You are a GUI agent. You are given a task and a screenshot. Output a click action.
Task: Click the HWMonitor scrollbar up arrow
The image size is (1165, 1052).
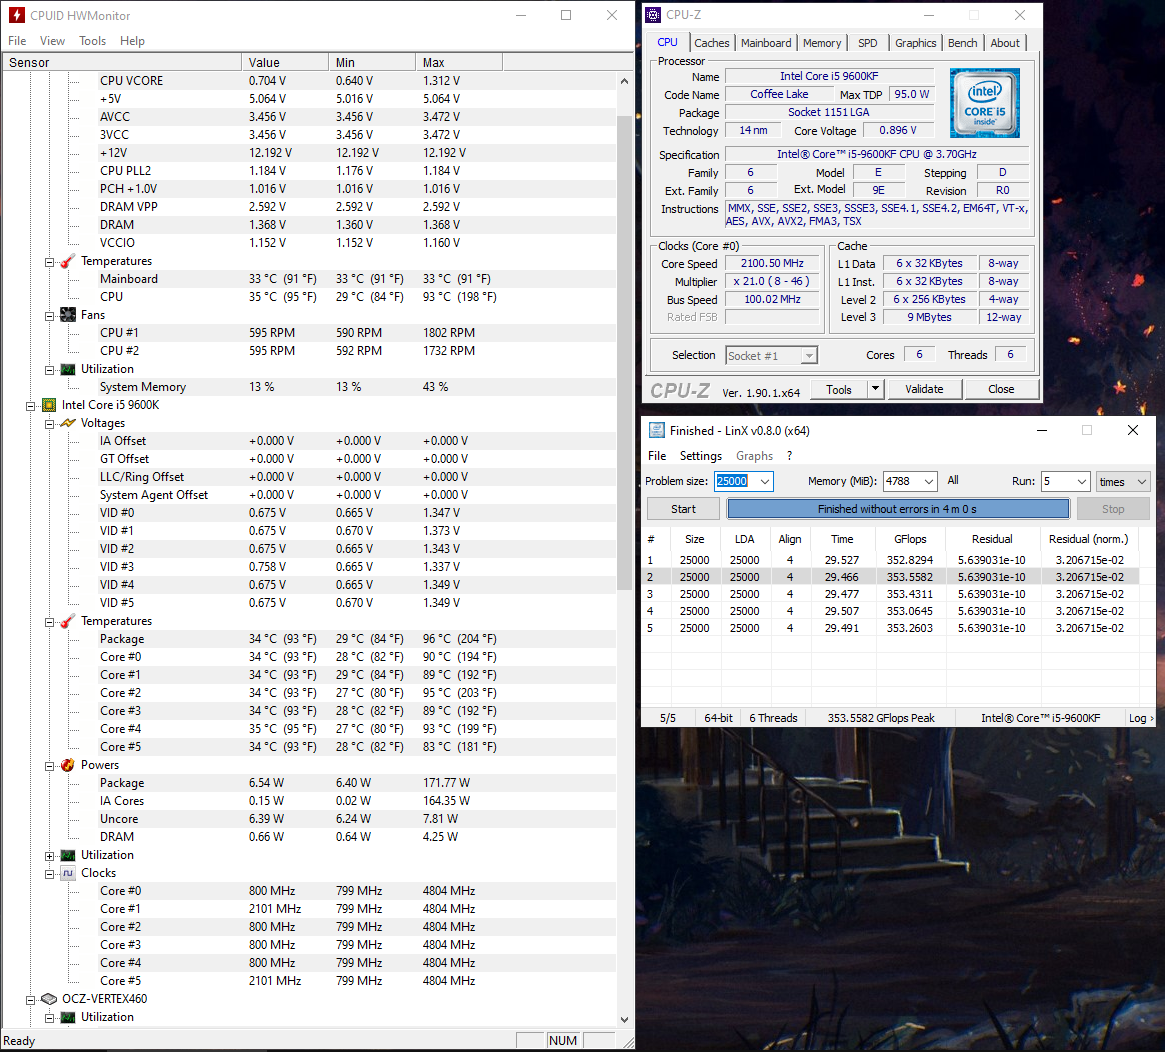point(624,81)
